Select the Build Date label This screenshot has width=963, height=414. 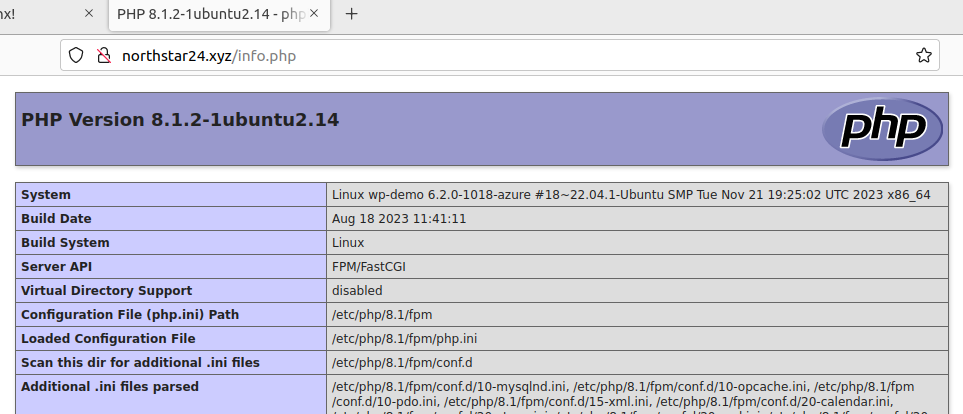(56, 219)
